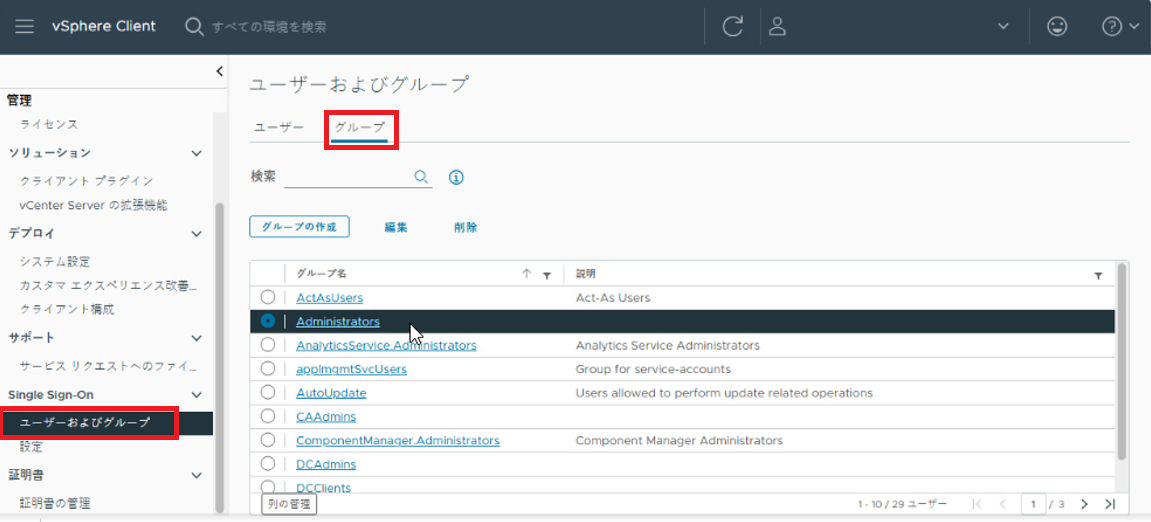Open カスタマ エクスペリエンス改善 item
This screenshot has width=1151, height=522.
pyautogui.click(x=109, y=285)
